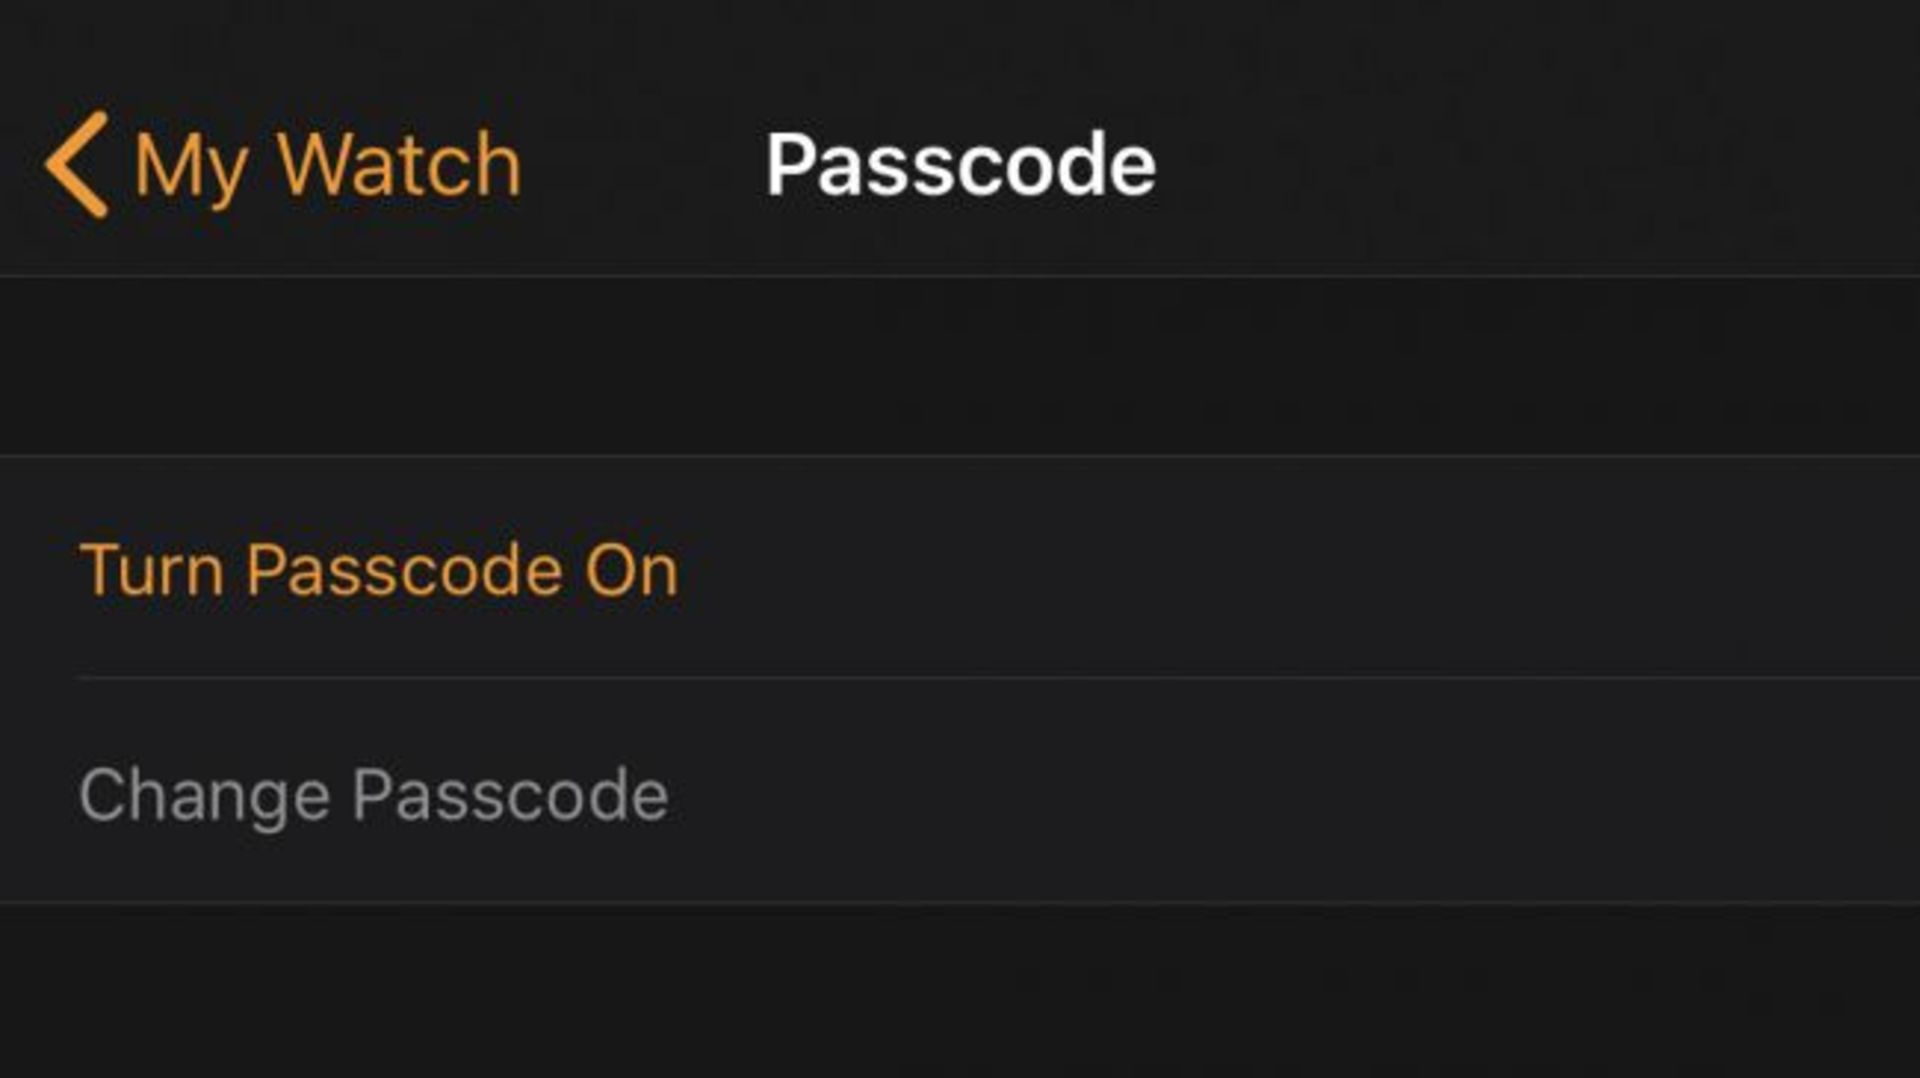
Task: Navigate back using My Watch link
Action: (x=328, y=166)
